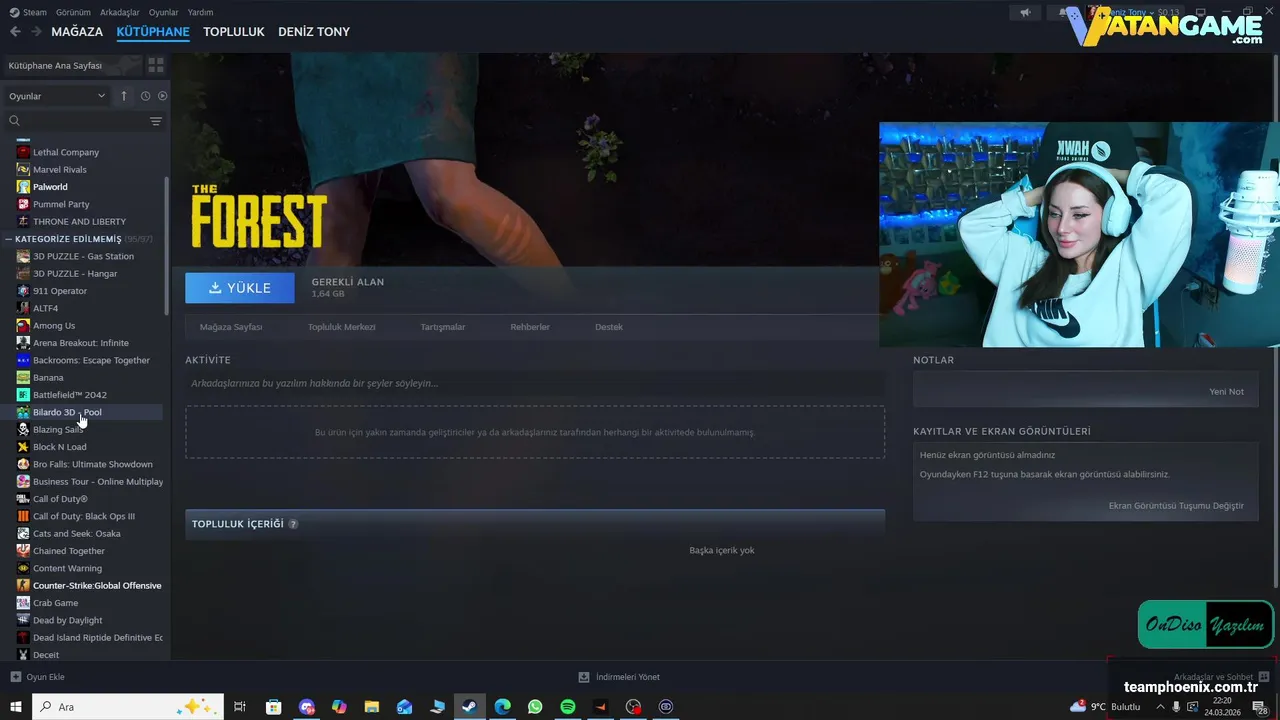Click the TOPLULUK İÇERİĞİ help question mark

tap(293, 524)
